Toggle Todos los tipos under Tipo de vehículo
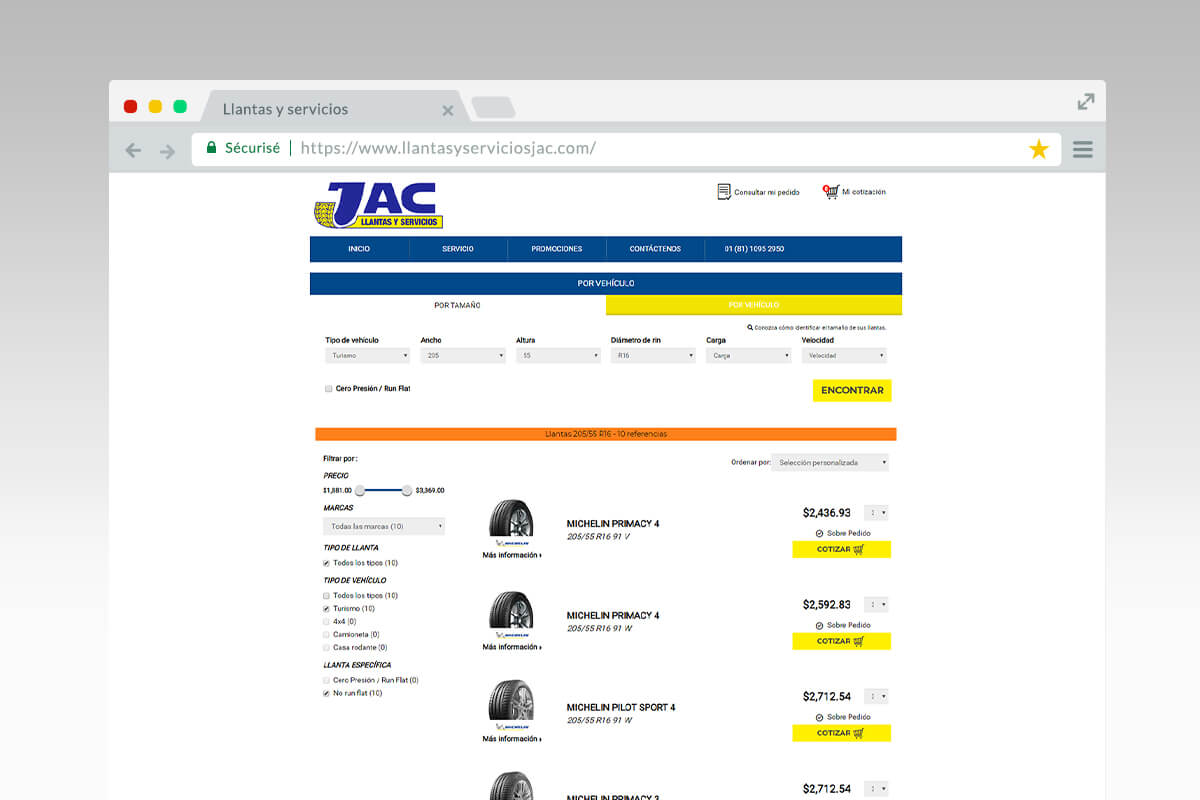 pos(326,595)
